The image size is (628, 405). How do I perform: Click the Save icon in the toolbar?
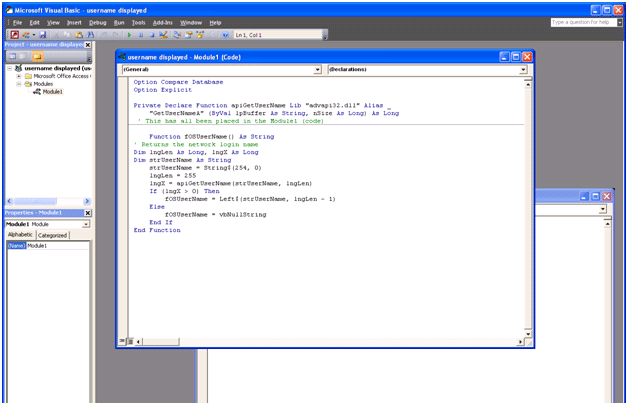coord(43,35)
